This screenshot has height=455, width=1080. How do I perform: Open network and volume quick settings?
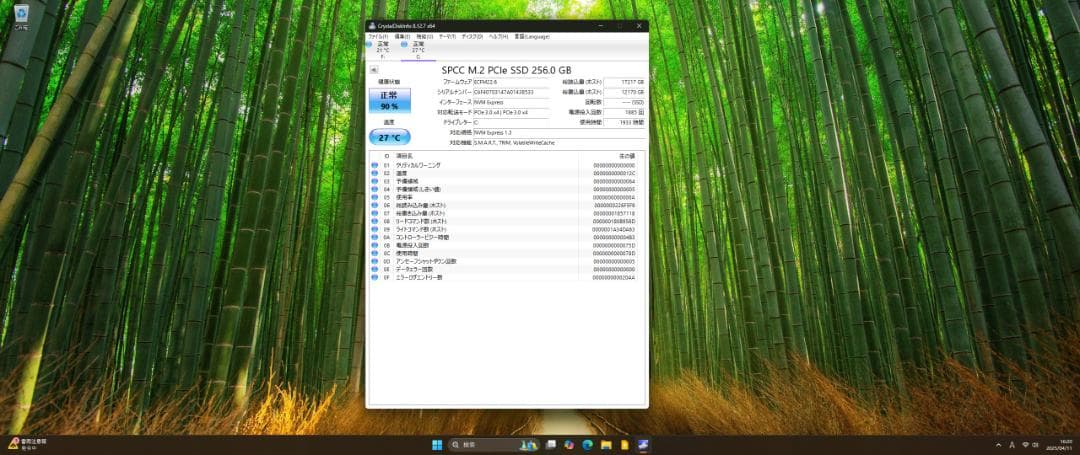click(1030, 445)
